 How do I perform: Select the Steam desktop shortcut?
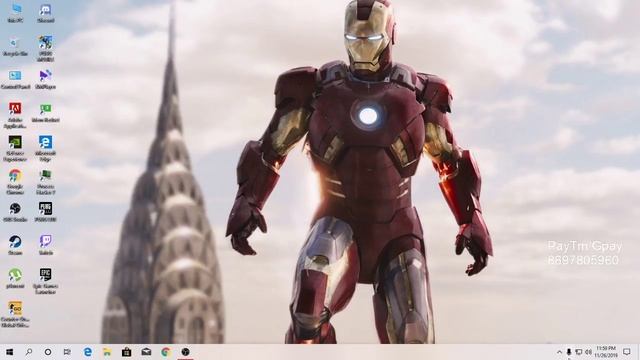click(16, 246)
